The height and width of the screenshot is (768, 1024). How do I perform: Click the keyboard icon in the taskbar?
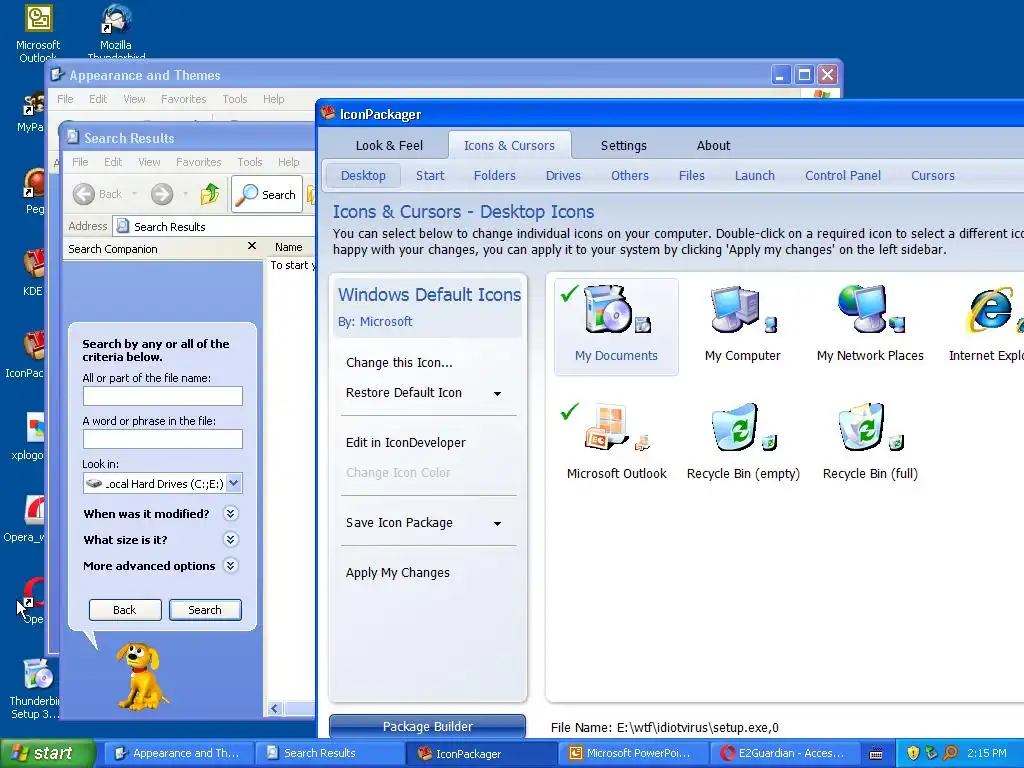(x=876, y=754)
